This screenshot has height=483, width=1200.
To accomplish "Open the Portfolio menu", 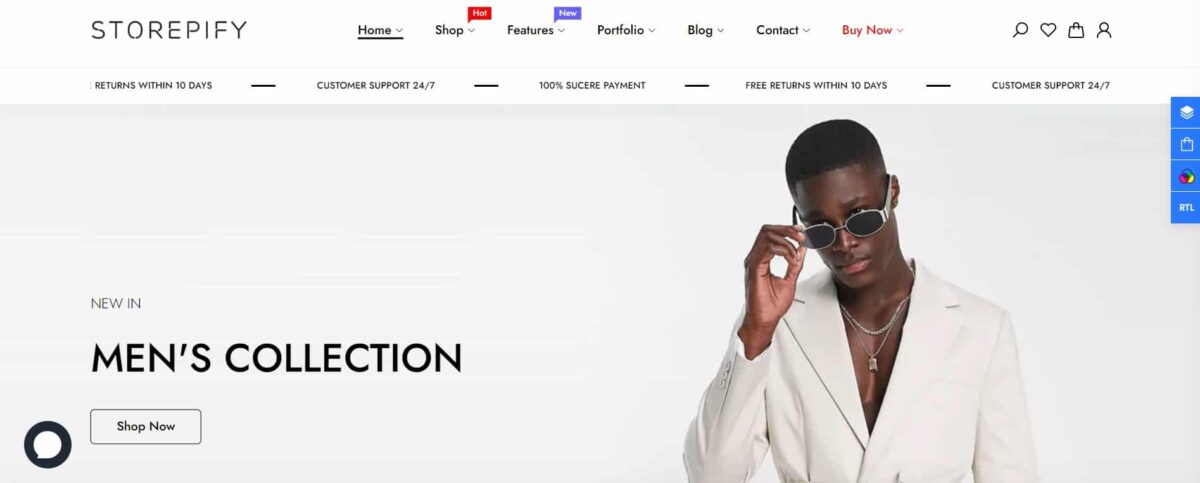I will tap(626, 30).
